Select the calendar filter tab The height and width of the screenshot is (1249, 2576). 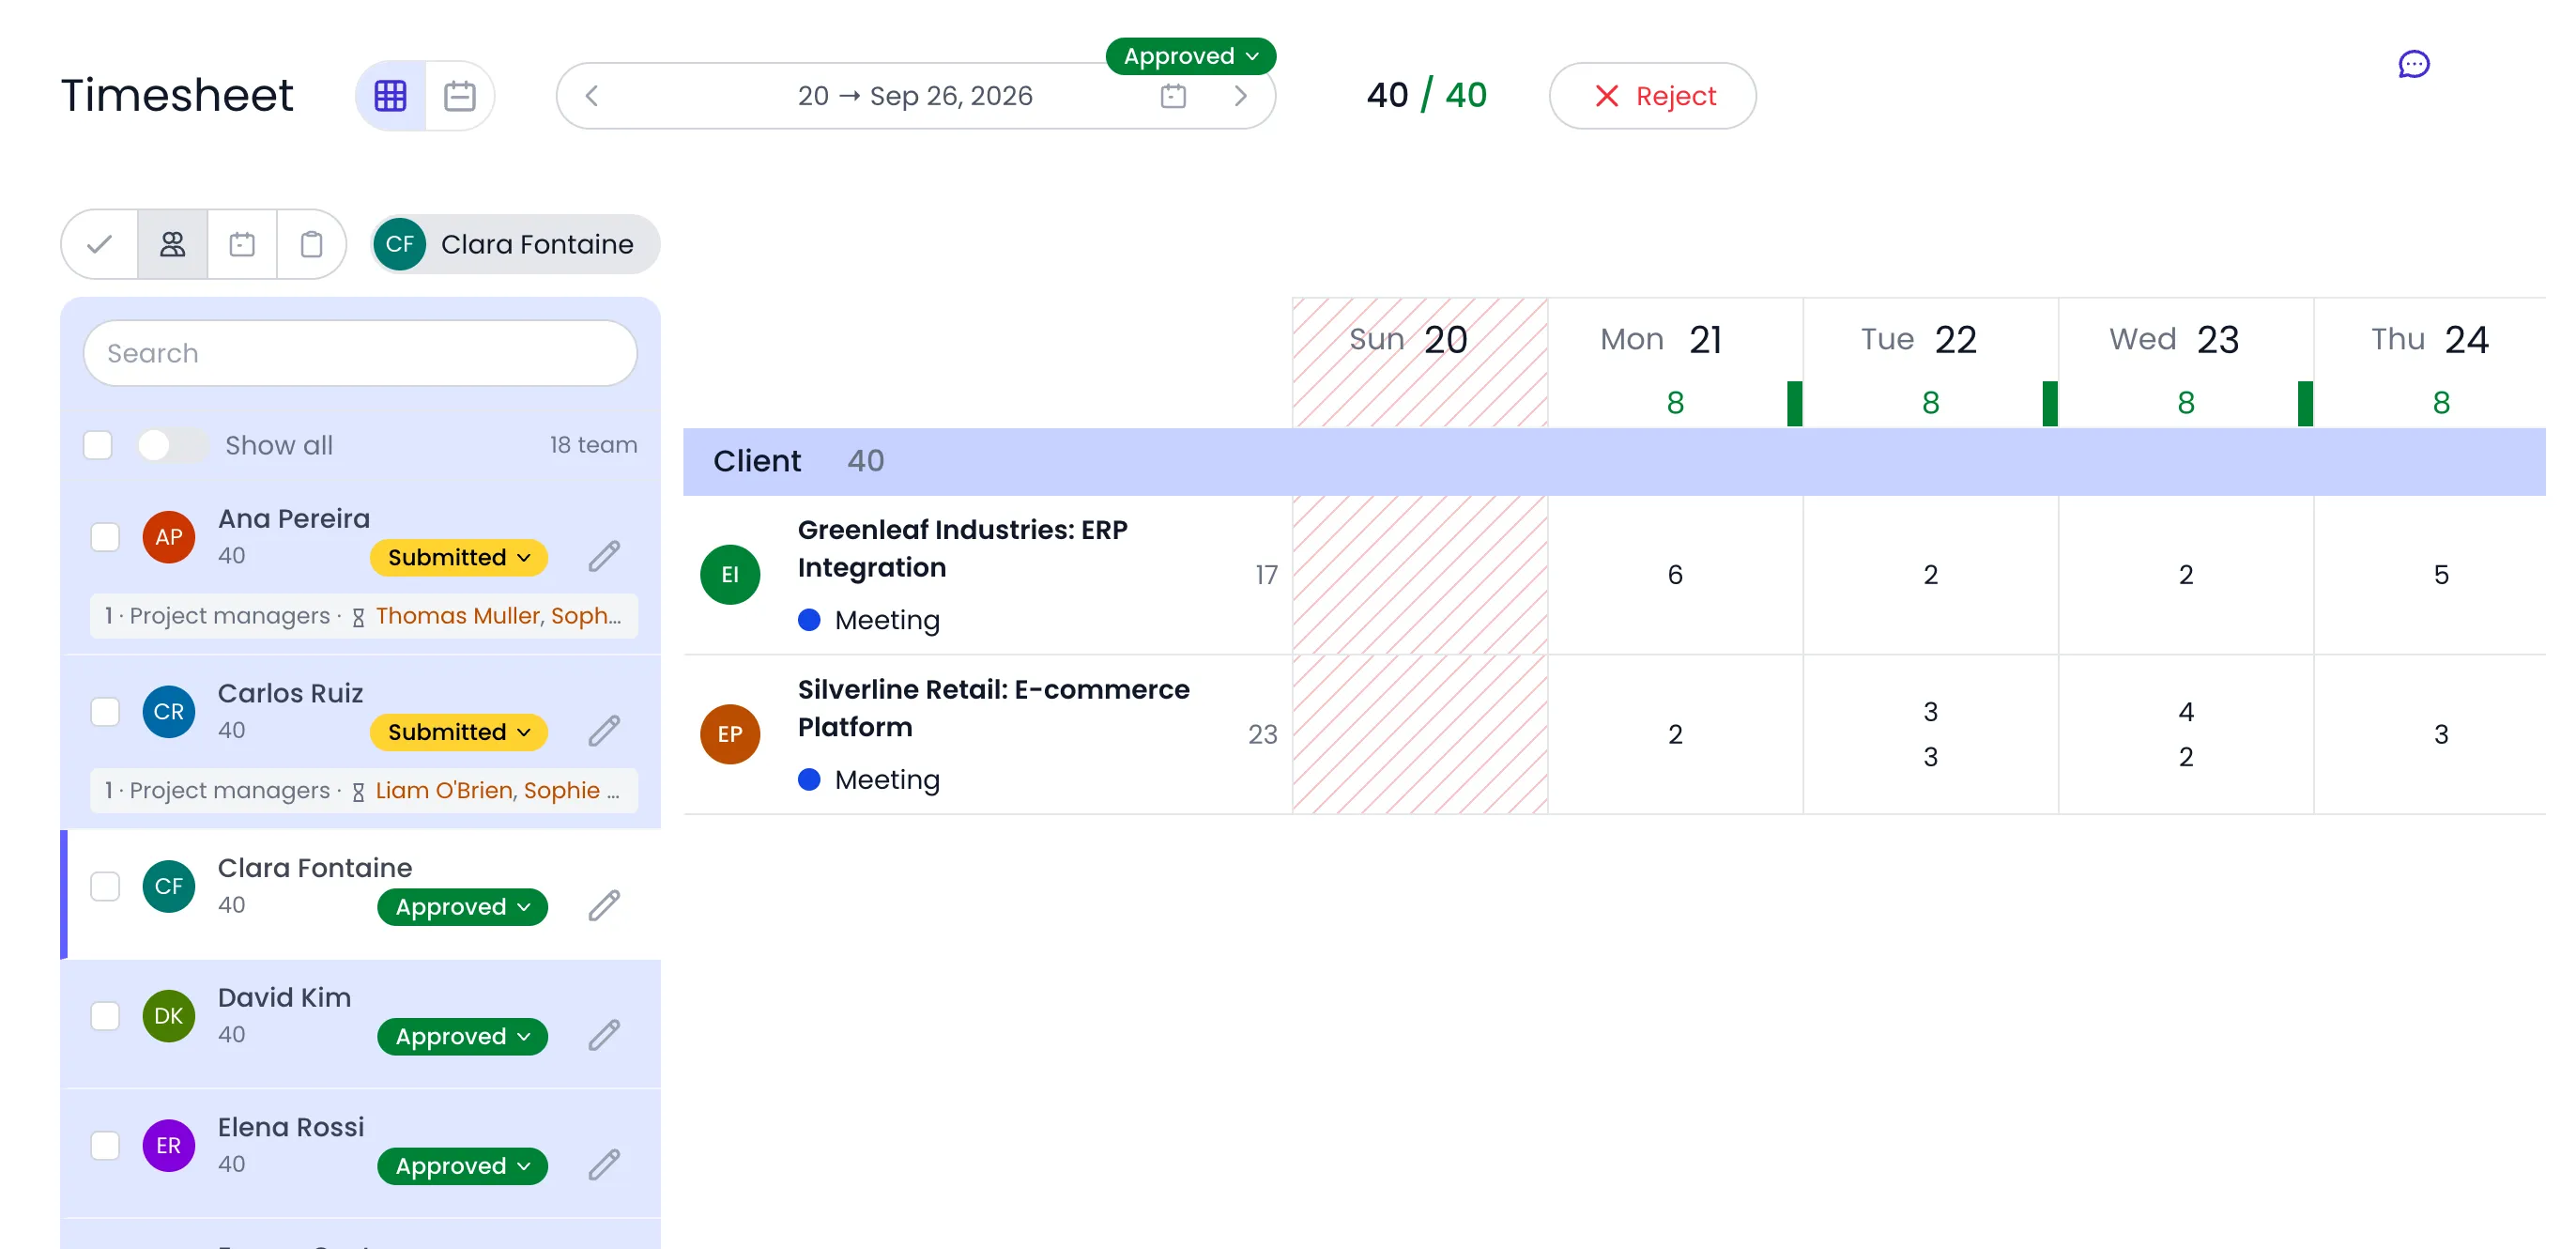tap(242, 244)
